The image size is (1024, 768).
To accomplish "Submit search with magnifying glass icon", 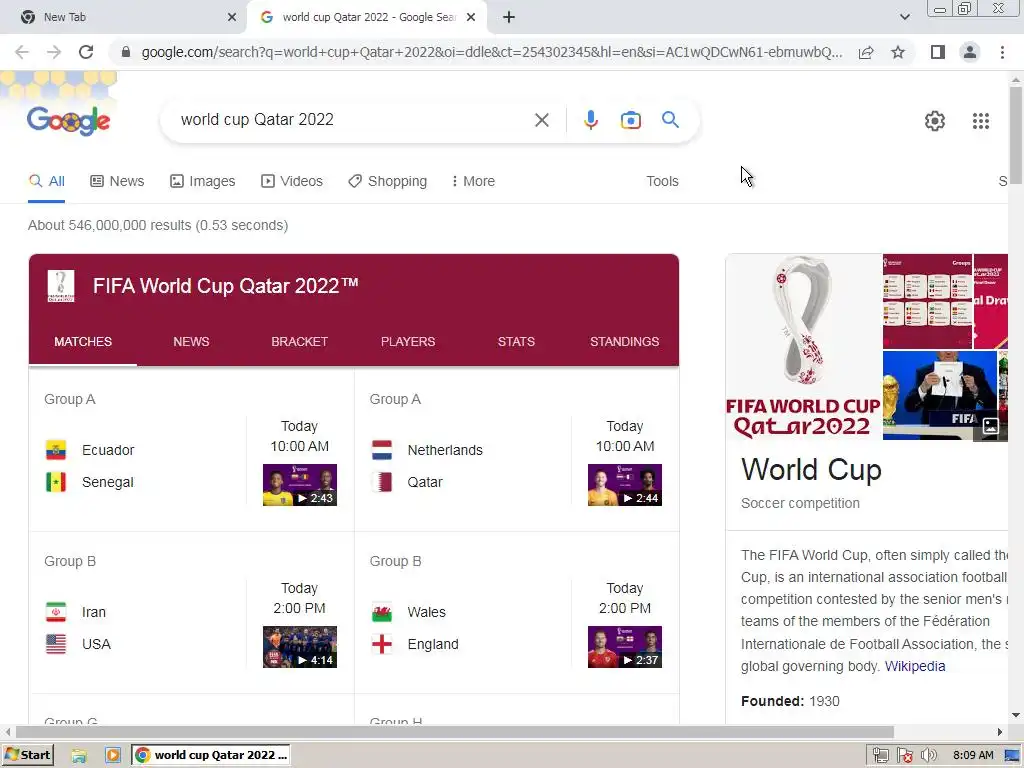I will point(670,120).
